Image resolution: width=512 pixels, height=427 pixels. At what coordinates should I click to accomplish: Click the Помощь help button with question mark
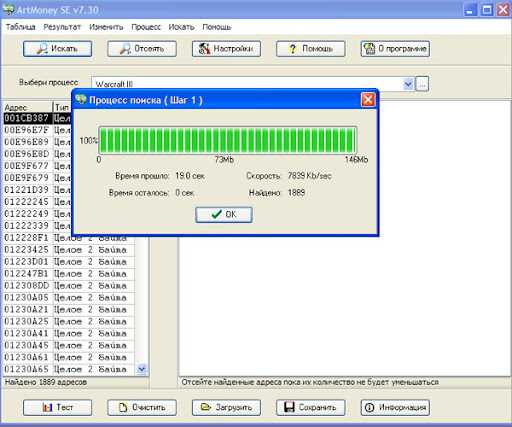[x=310, y=49]
